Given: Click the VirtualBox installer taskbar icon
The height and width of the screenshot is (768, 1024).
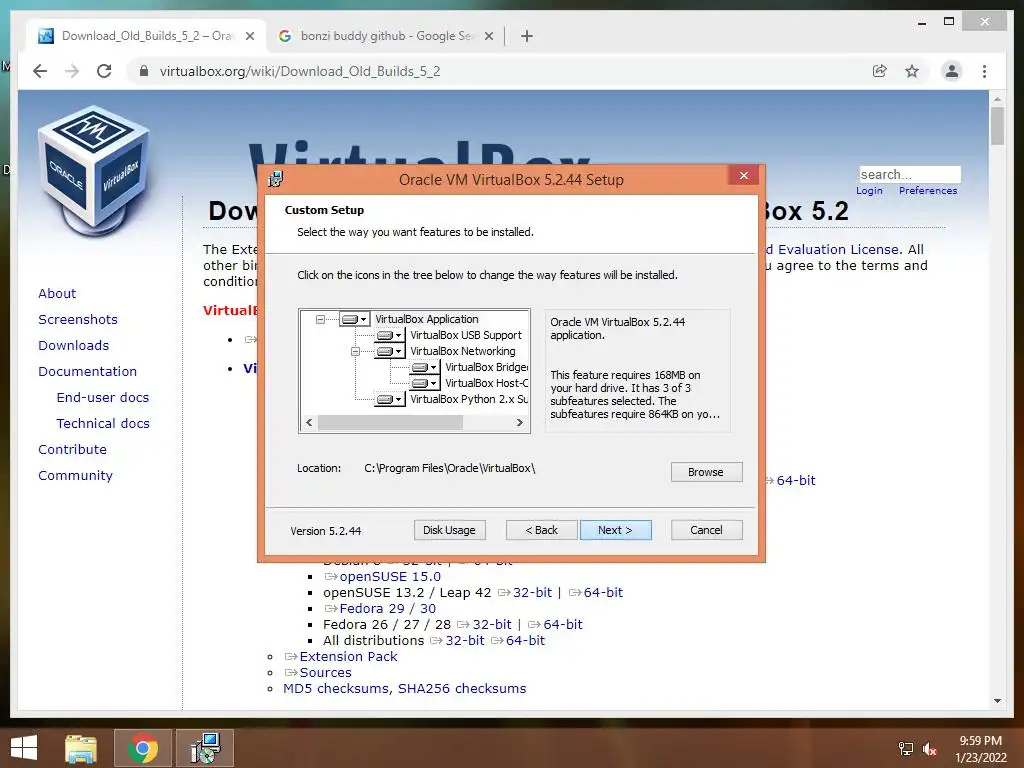Looking at the screenshot, I should coord(205,748).
